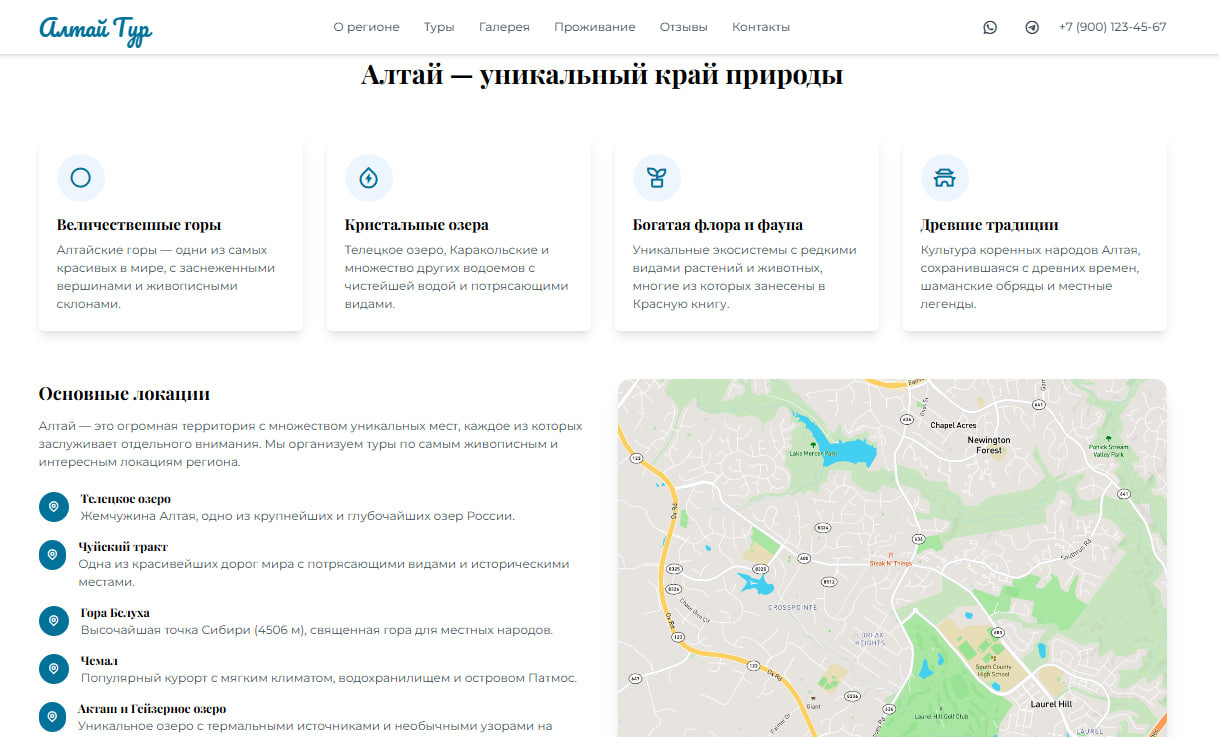Go to the Туры section
The width and height of the screenshot is (1219, 737).
click(x=439, y=27)
